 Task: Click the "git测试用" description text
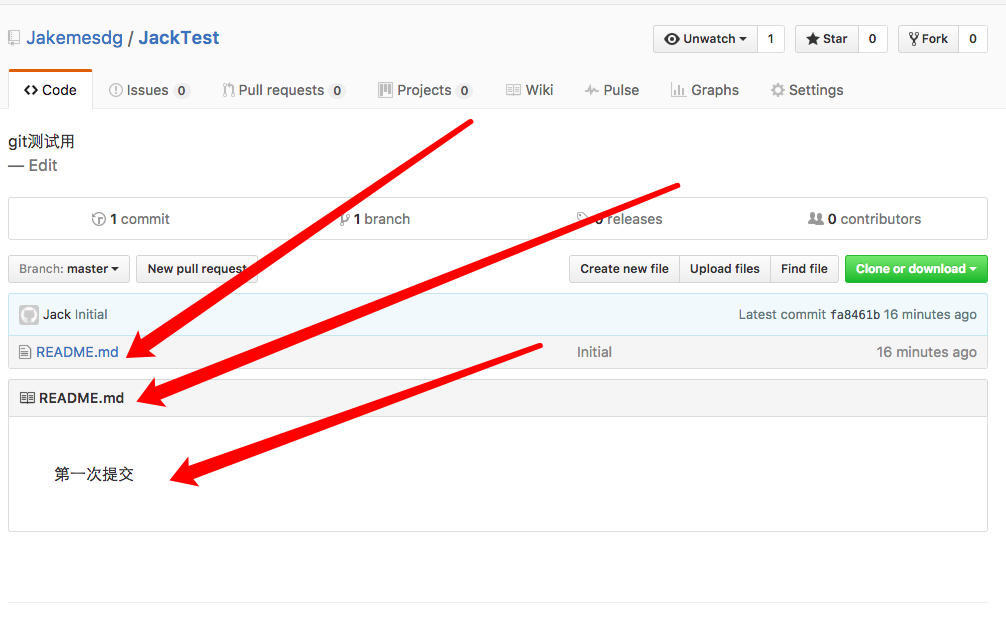click(x=42, y=142)
